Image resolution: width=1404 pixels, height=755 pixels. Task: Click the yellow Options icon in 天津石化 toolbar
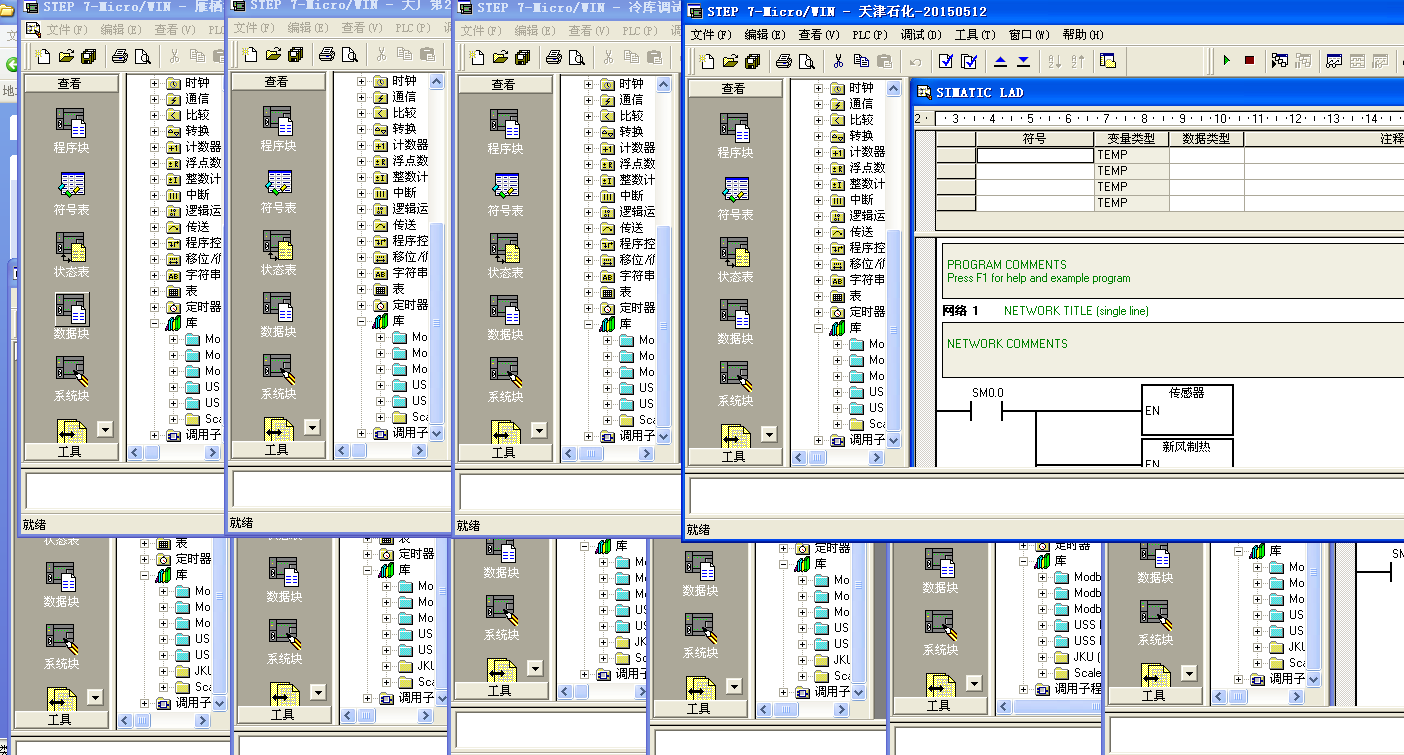pyautogui.click(x=1108, y=61)
